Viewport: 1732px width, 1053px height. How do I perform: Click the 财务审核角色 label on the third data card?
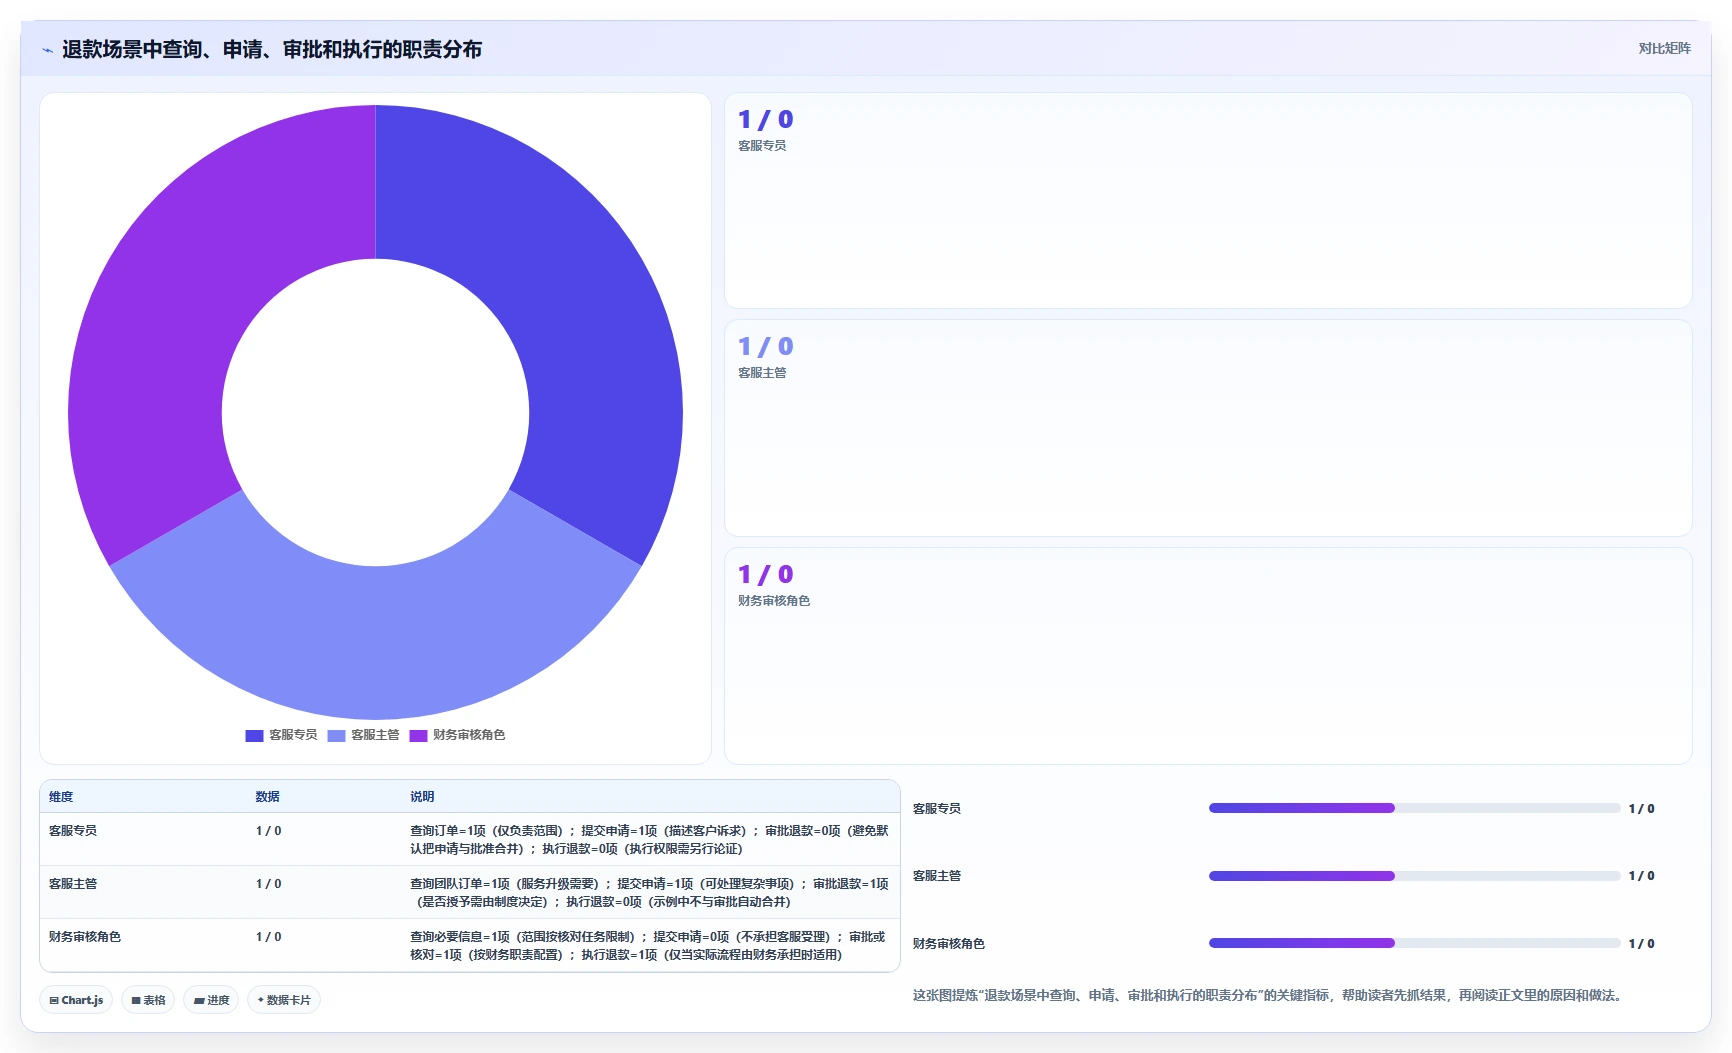(x=774, y=601)
